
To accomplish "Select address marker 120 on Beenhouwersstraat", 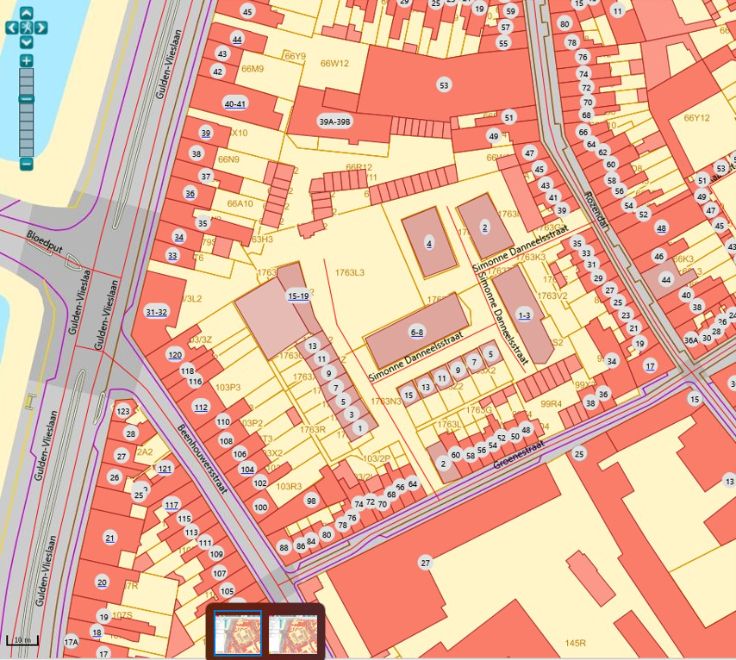I will tap(175, 355).
